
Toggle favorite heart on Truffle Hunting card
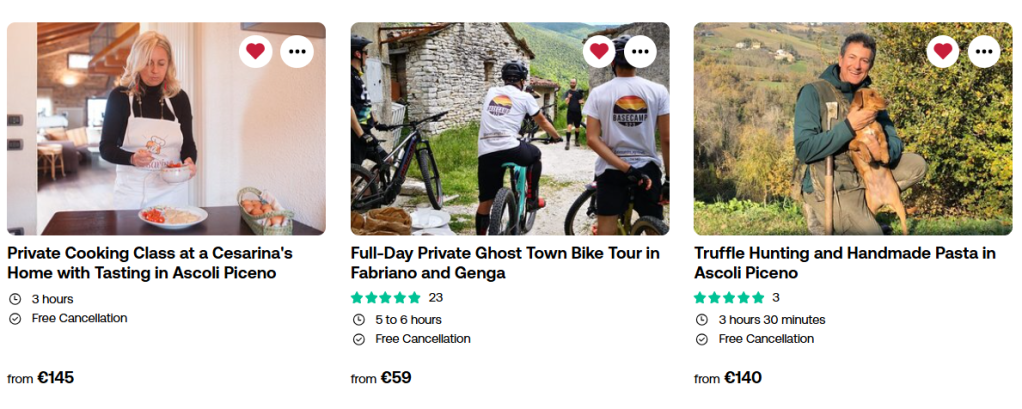point(942,51)
